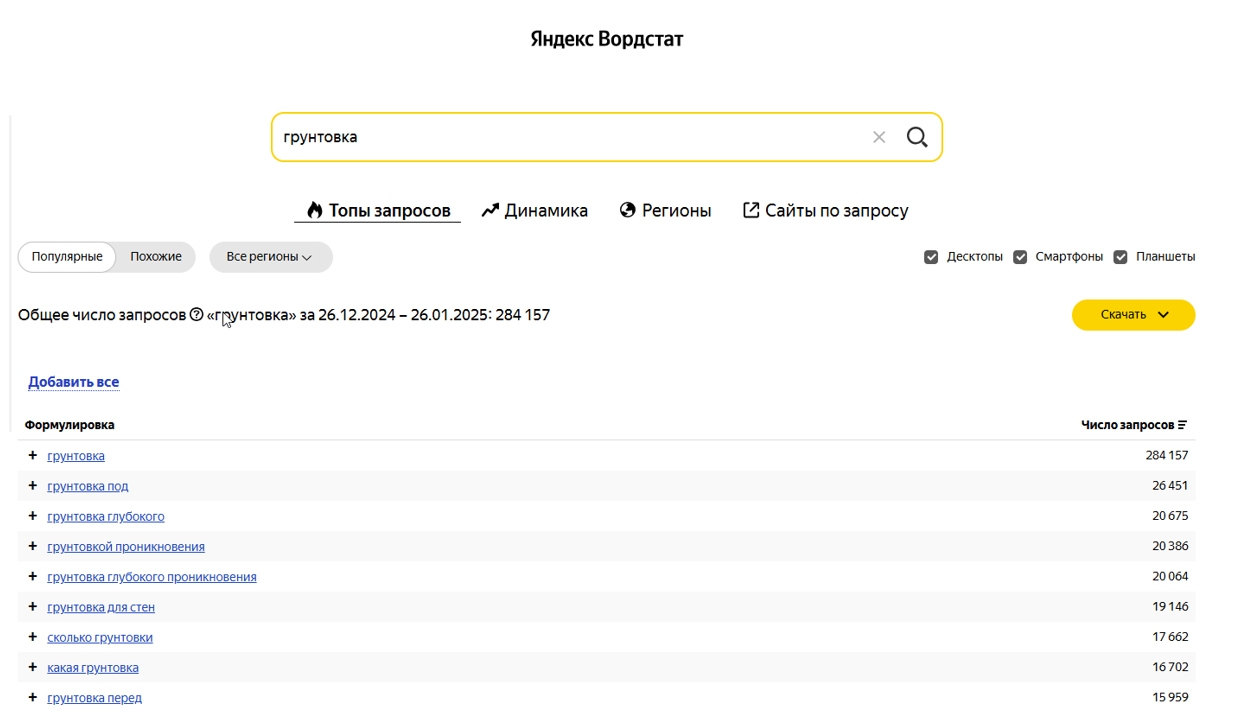This screenshot has width=1234, height=727.
Task: Open the «грунтовка глубокого» query link
Action: coord(106,517)
